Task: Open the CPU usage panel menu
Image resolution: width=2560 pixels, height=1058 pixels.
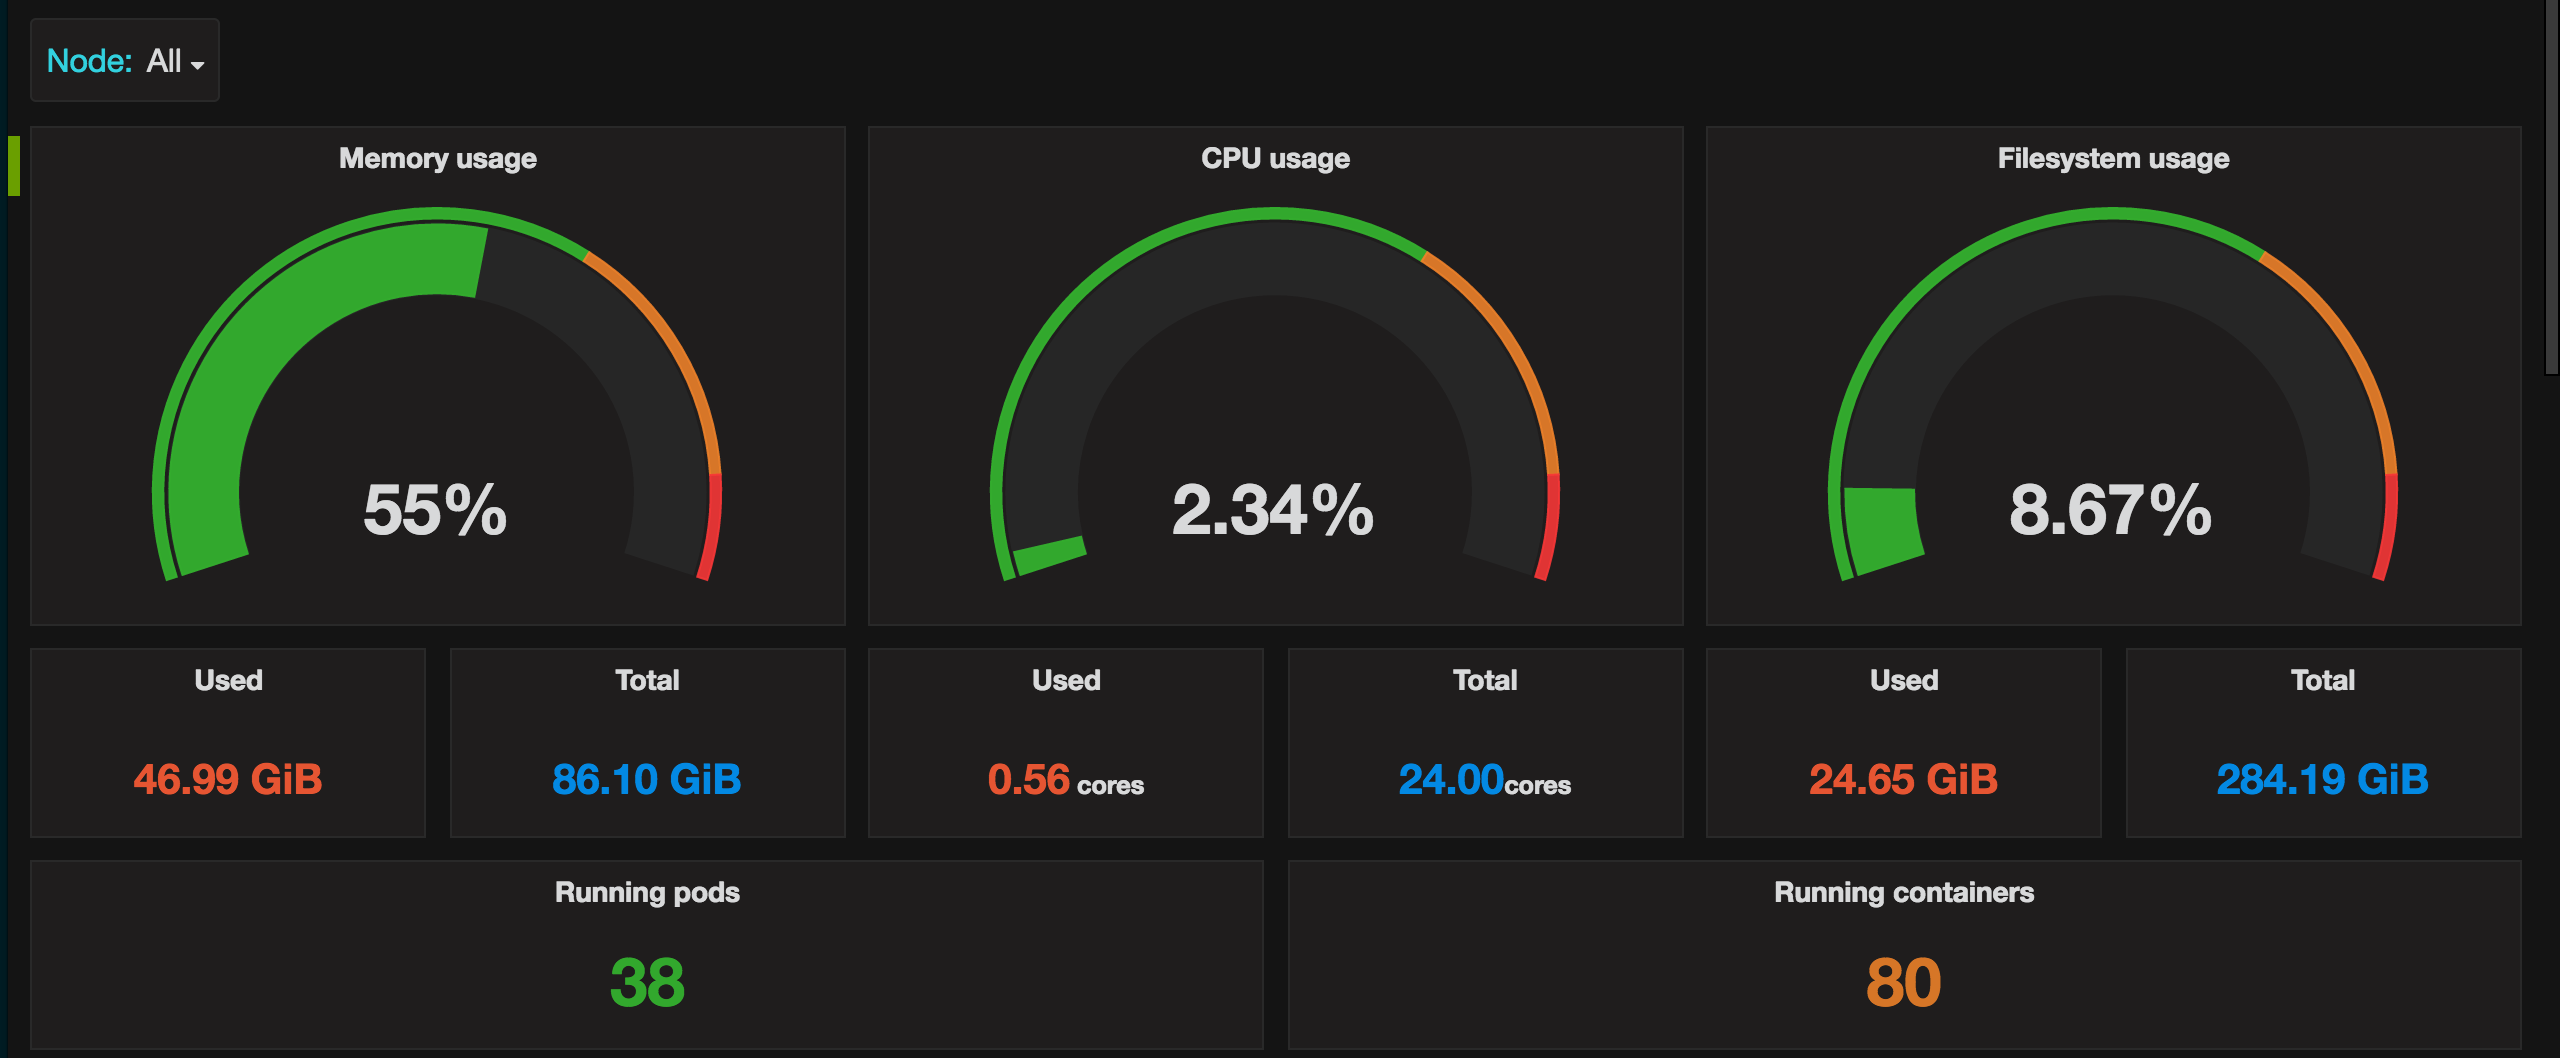Action: point(1274,158)
